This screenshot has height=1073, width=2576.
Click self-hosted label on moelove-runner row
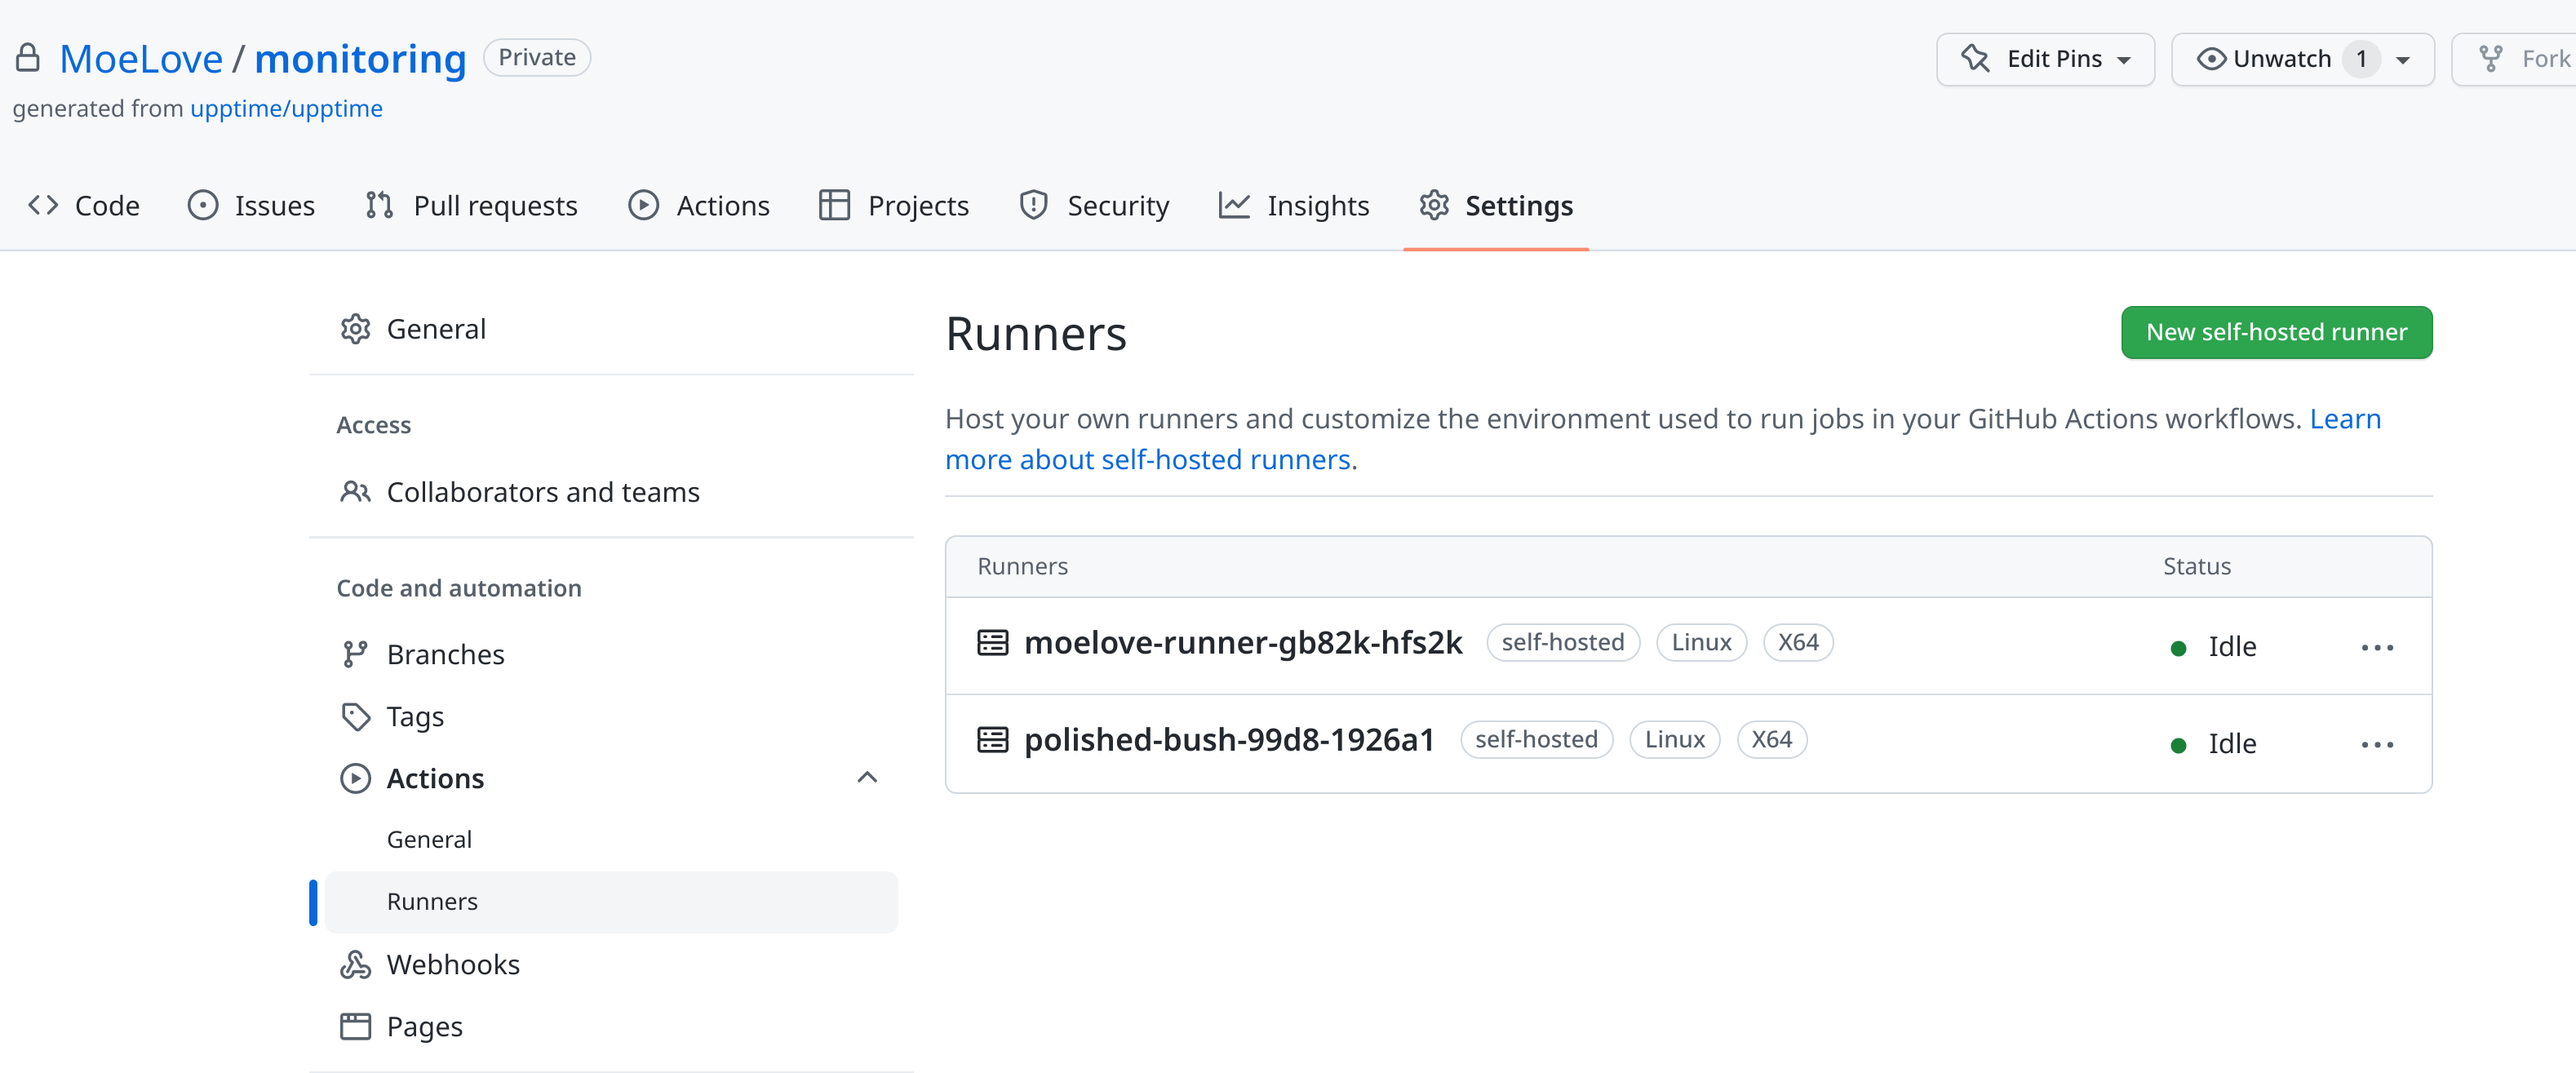pyautogui.click(x=1563, y=642)
